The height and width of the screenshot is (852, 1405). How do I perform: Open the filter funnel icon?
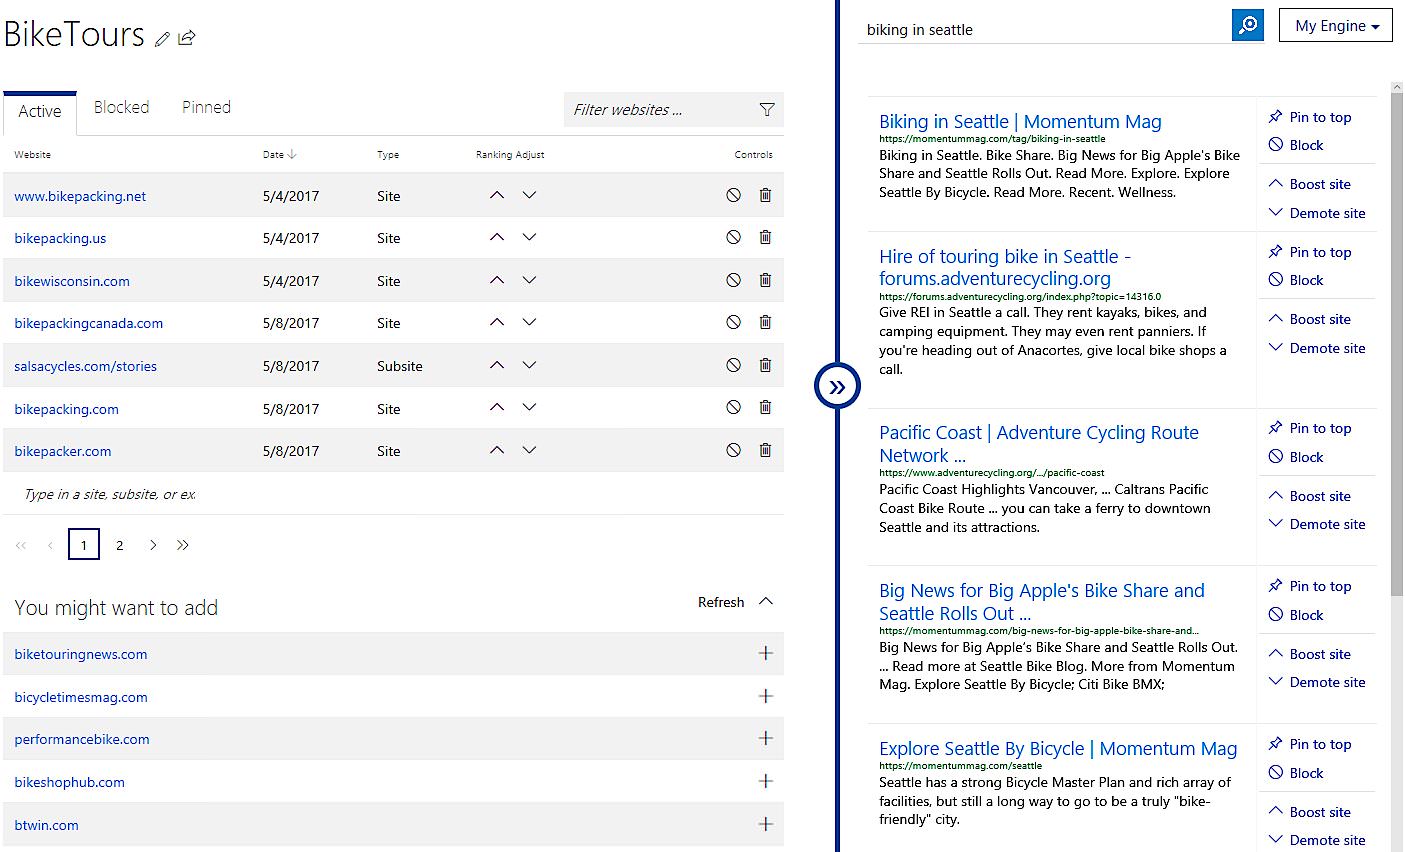(767, 110)
